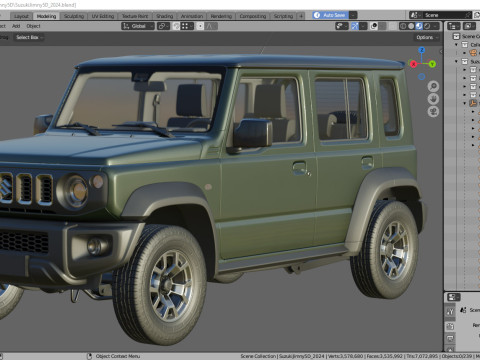The width and height of the screenshot is (480, 360).
Task: Click the zoom magnifier viewport icon
Action: click(x=433, y=87)
